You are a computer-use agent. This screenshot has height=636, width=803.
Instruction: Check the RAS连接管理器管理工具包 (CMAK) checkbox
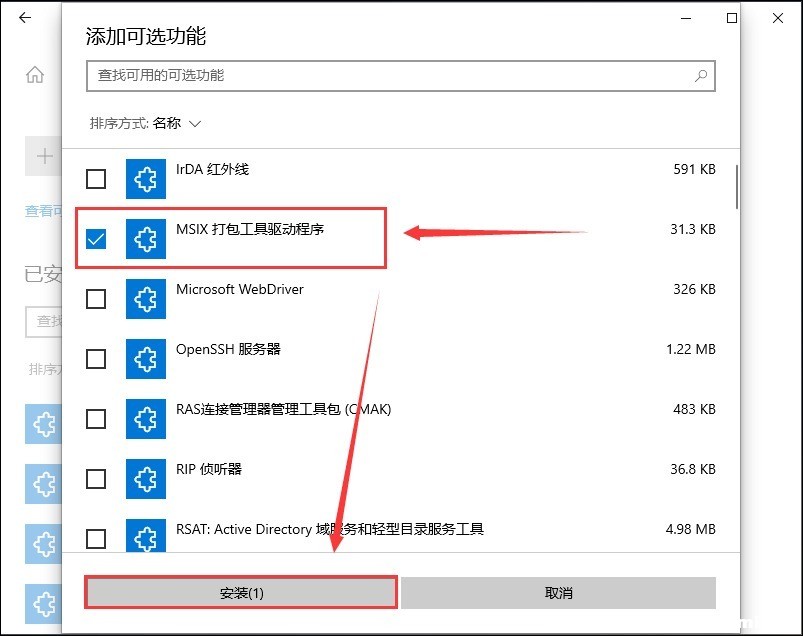click(96, 419)
